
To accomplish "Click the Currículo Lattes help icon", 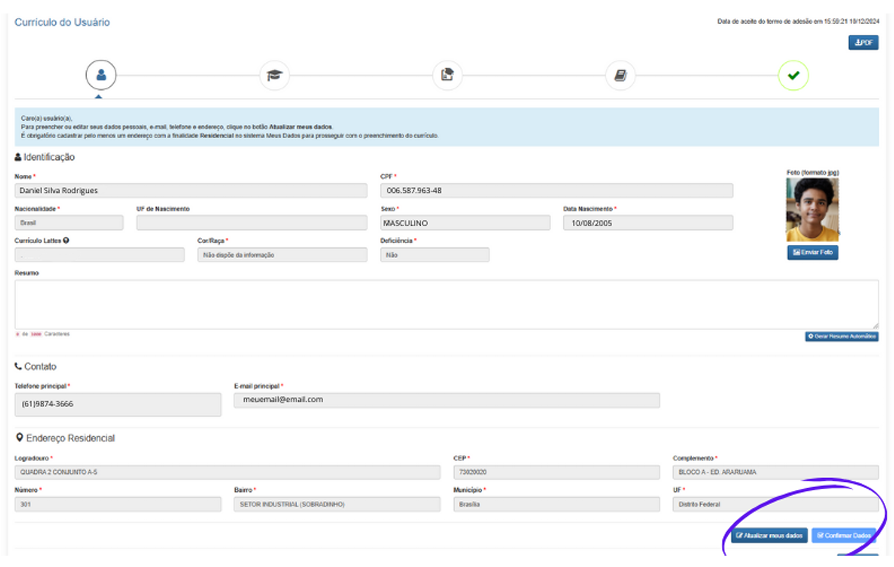I will [66, 241].
